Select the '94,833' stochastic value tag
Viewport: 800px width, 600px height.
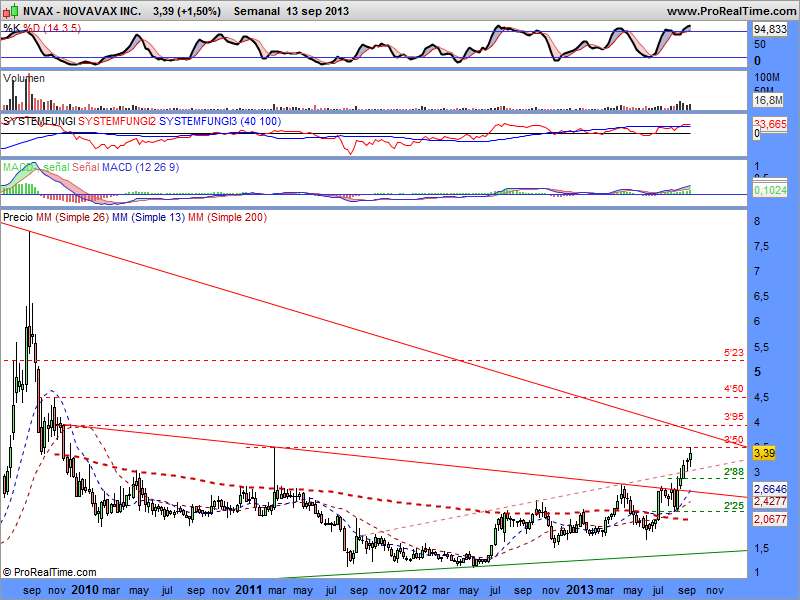click(x=770, y=30)
